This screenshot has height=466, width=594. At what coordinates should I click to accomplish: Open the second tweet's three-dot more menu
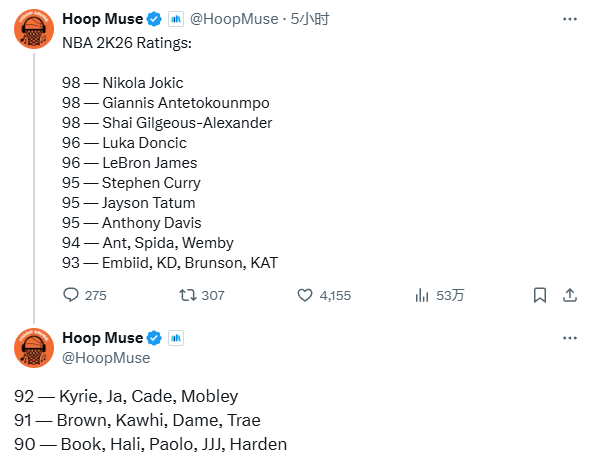pyautogui.click(x=569, y=338)
